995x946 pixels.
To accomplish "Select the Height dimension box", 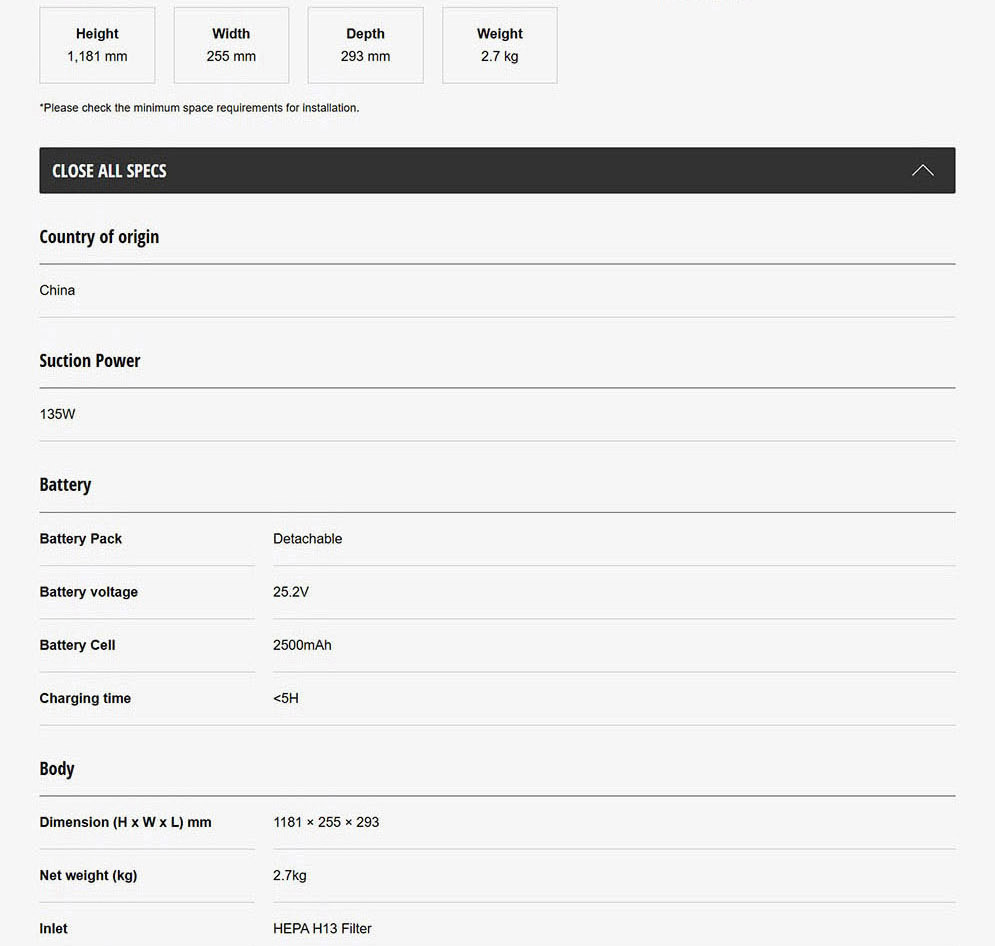I will [x=97, y=45].
